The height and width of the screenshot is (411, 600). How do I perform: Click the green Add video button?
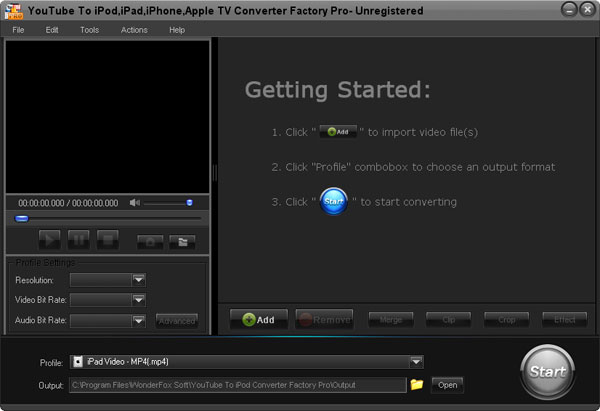(258, 320)
